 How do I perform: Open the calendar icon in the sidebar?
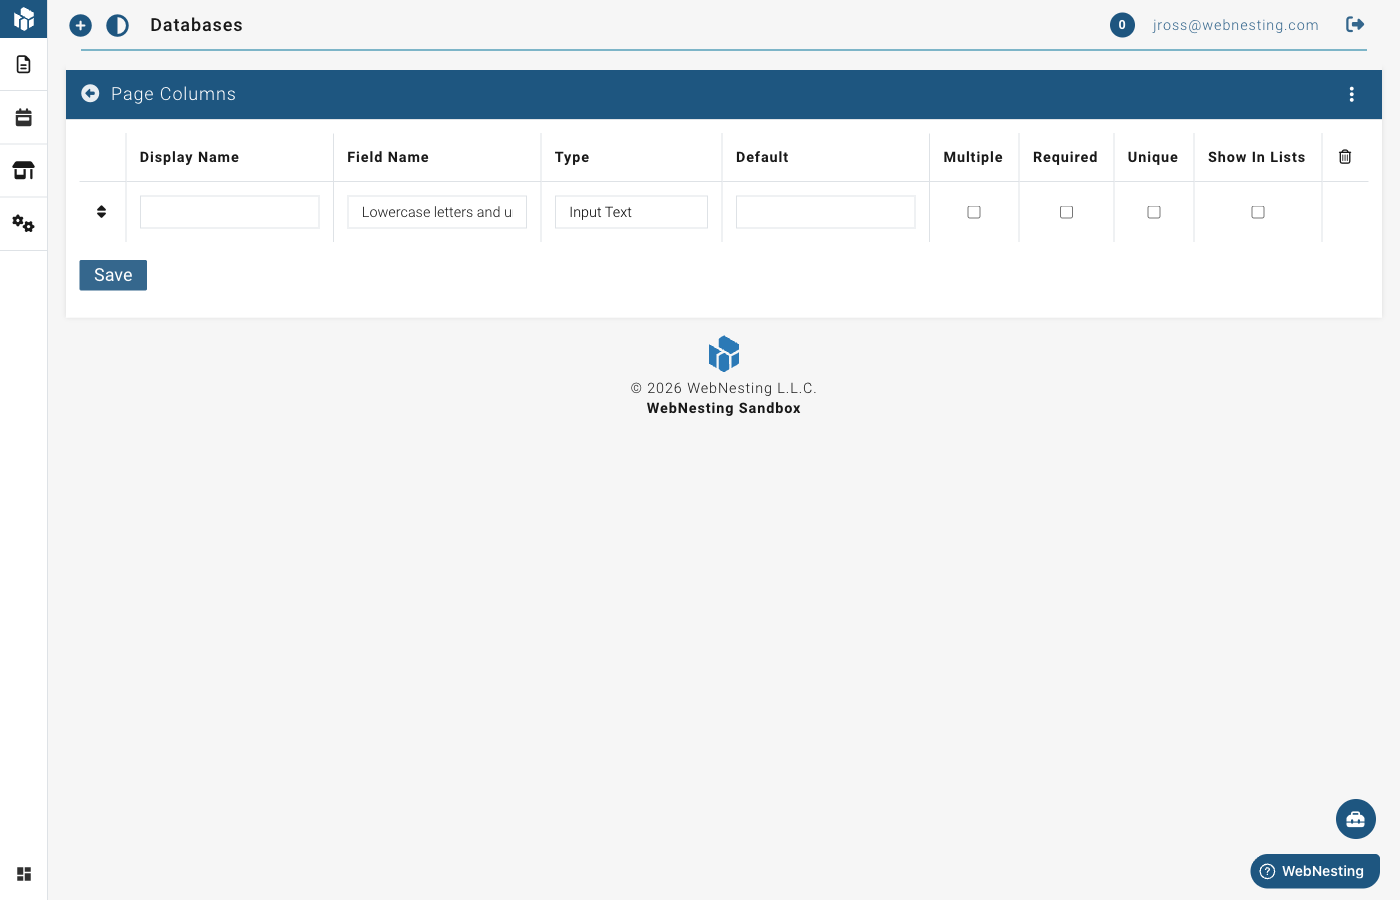click(23, 116)
